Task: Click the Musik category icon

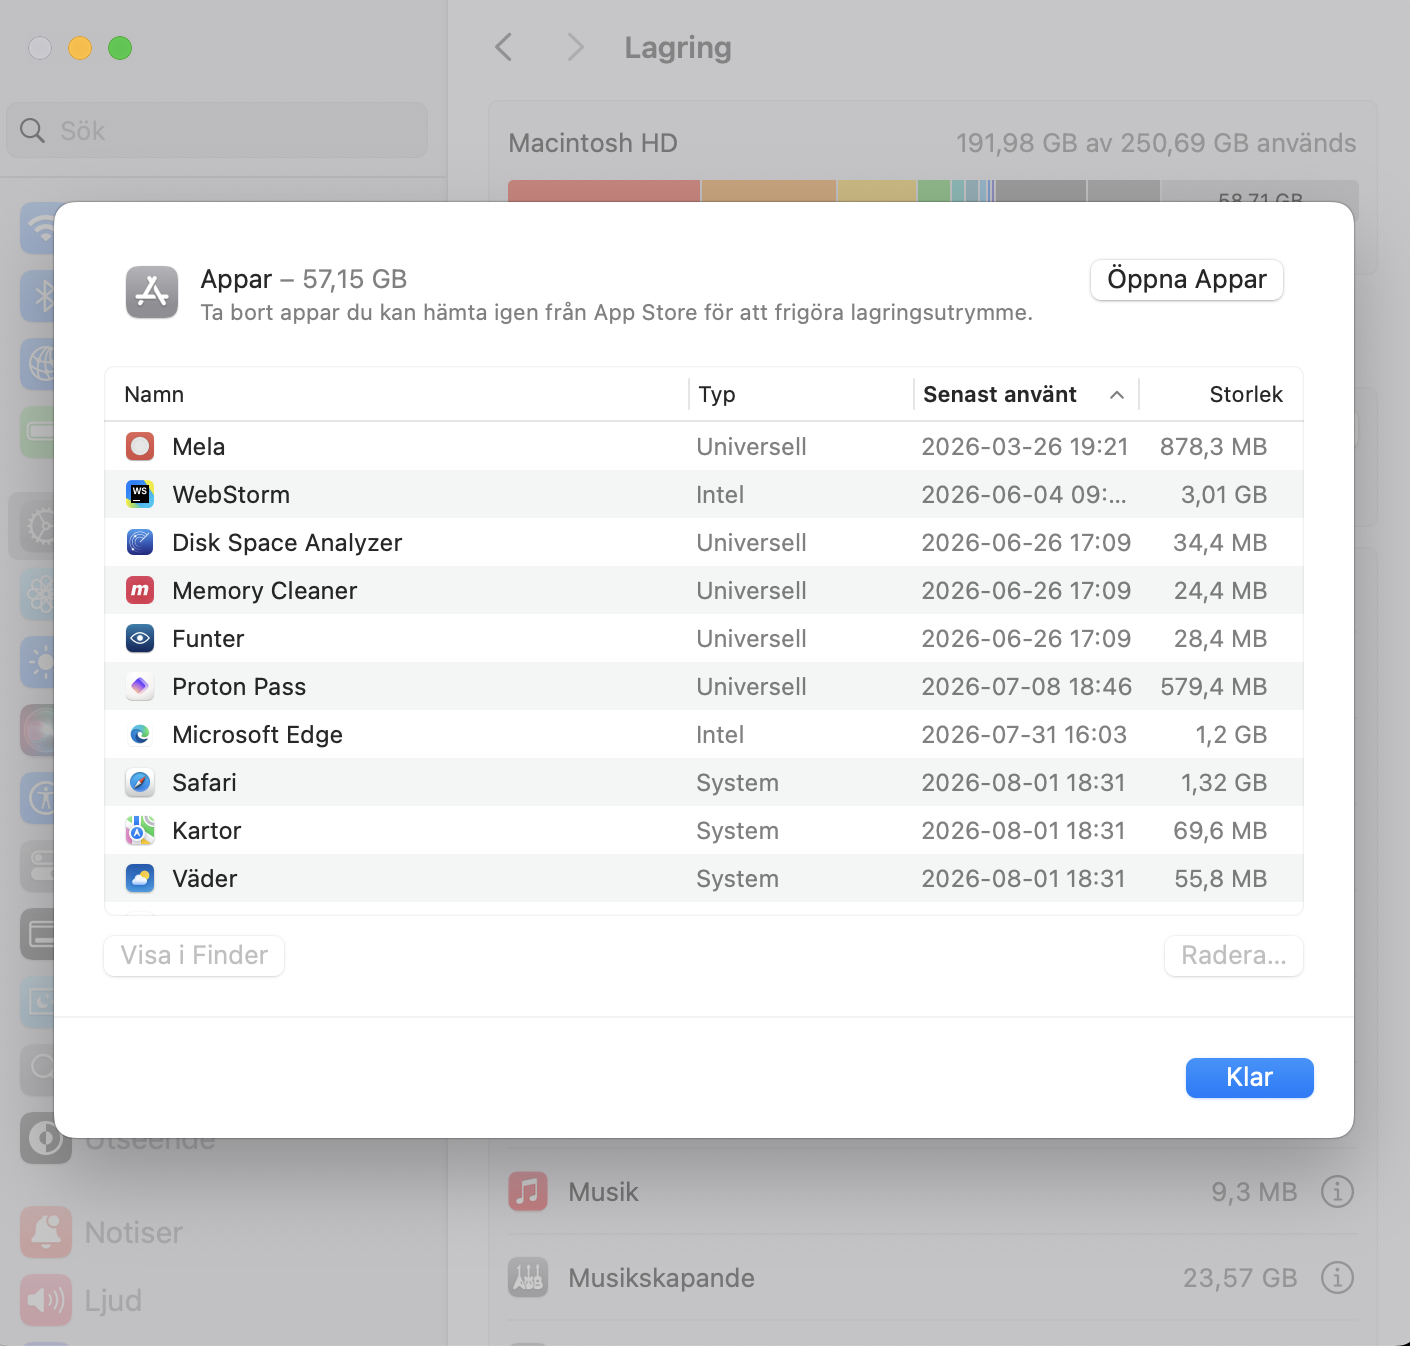Action: click(528, 1191)
